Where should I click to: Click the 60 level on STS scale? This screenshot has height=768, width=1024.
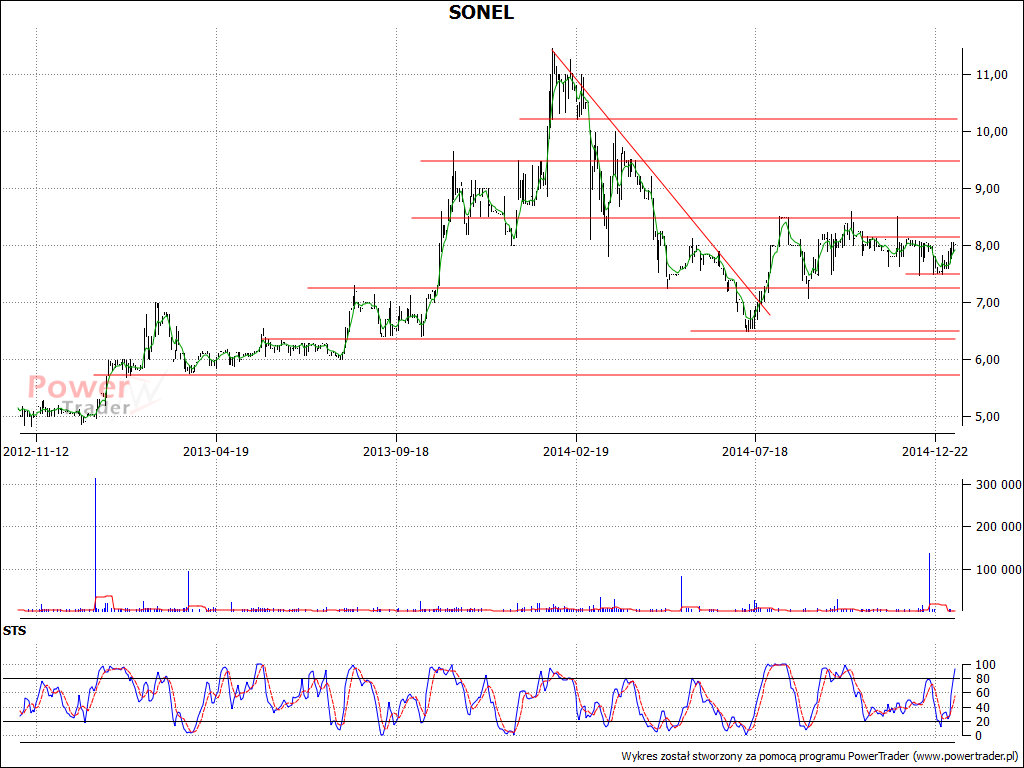984,694
